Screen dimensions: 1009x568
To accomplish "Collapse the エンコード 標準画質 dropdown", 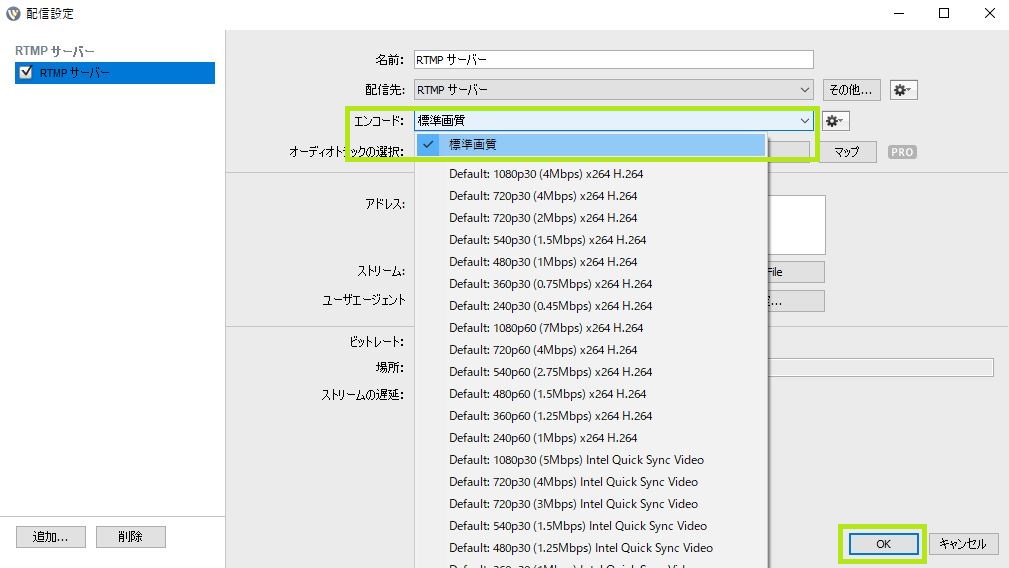I will tap(613, 120).
